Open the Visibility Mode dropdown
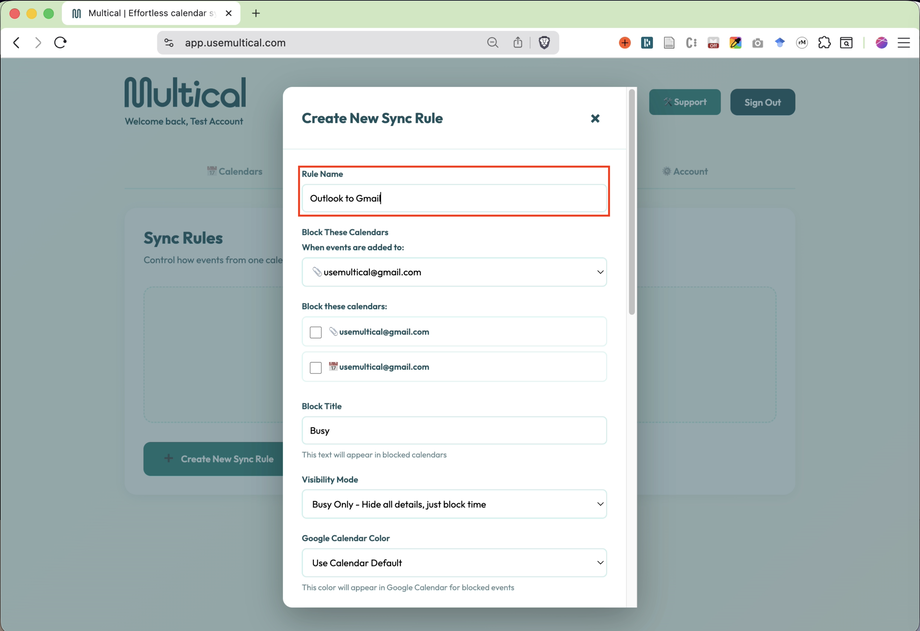 [x=454, y=504]
